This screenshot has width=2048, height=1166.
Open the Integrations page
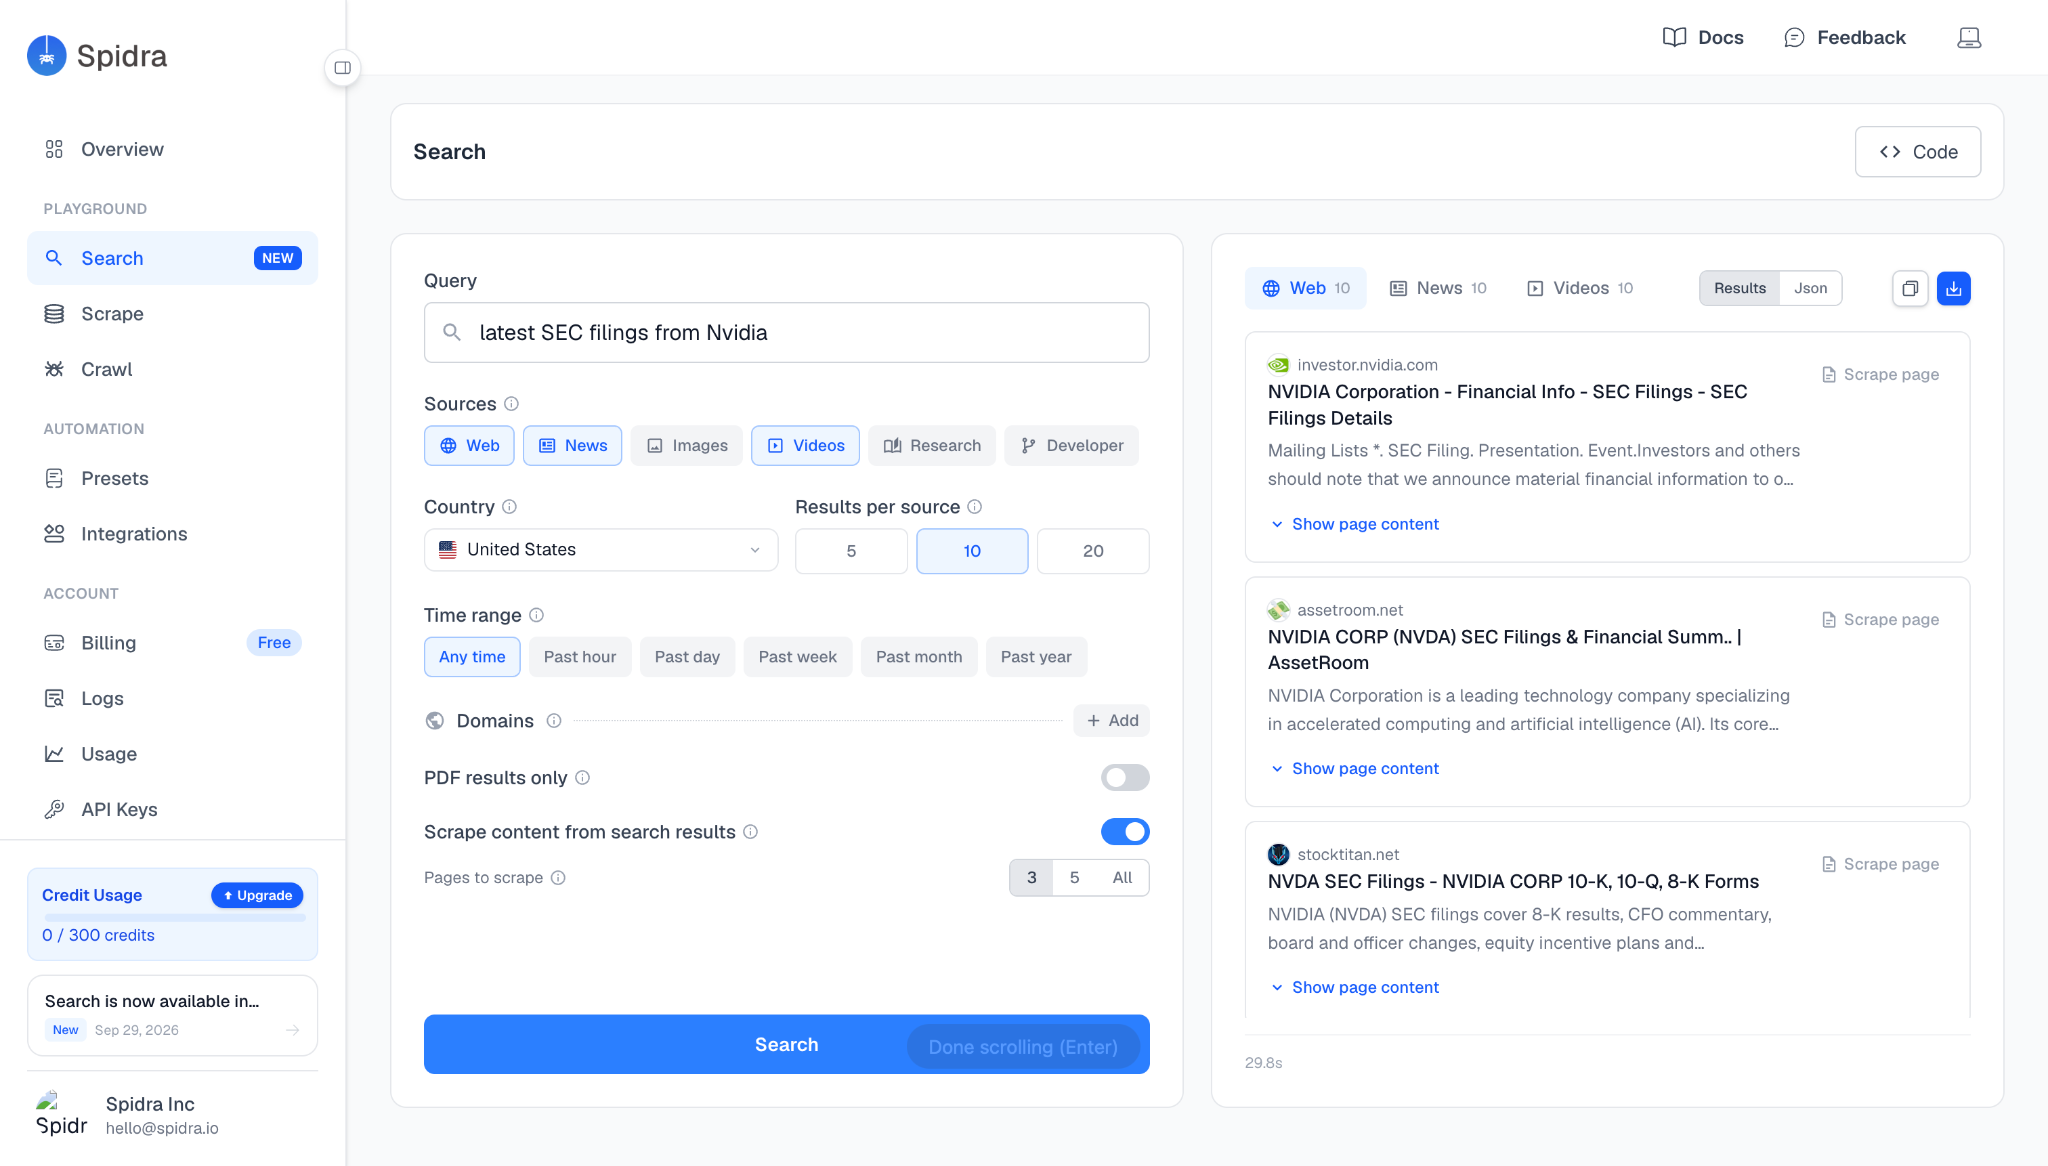(x=172, y=534)
